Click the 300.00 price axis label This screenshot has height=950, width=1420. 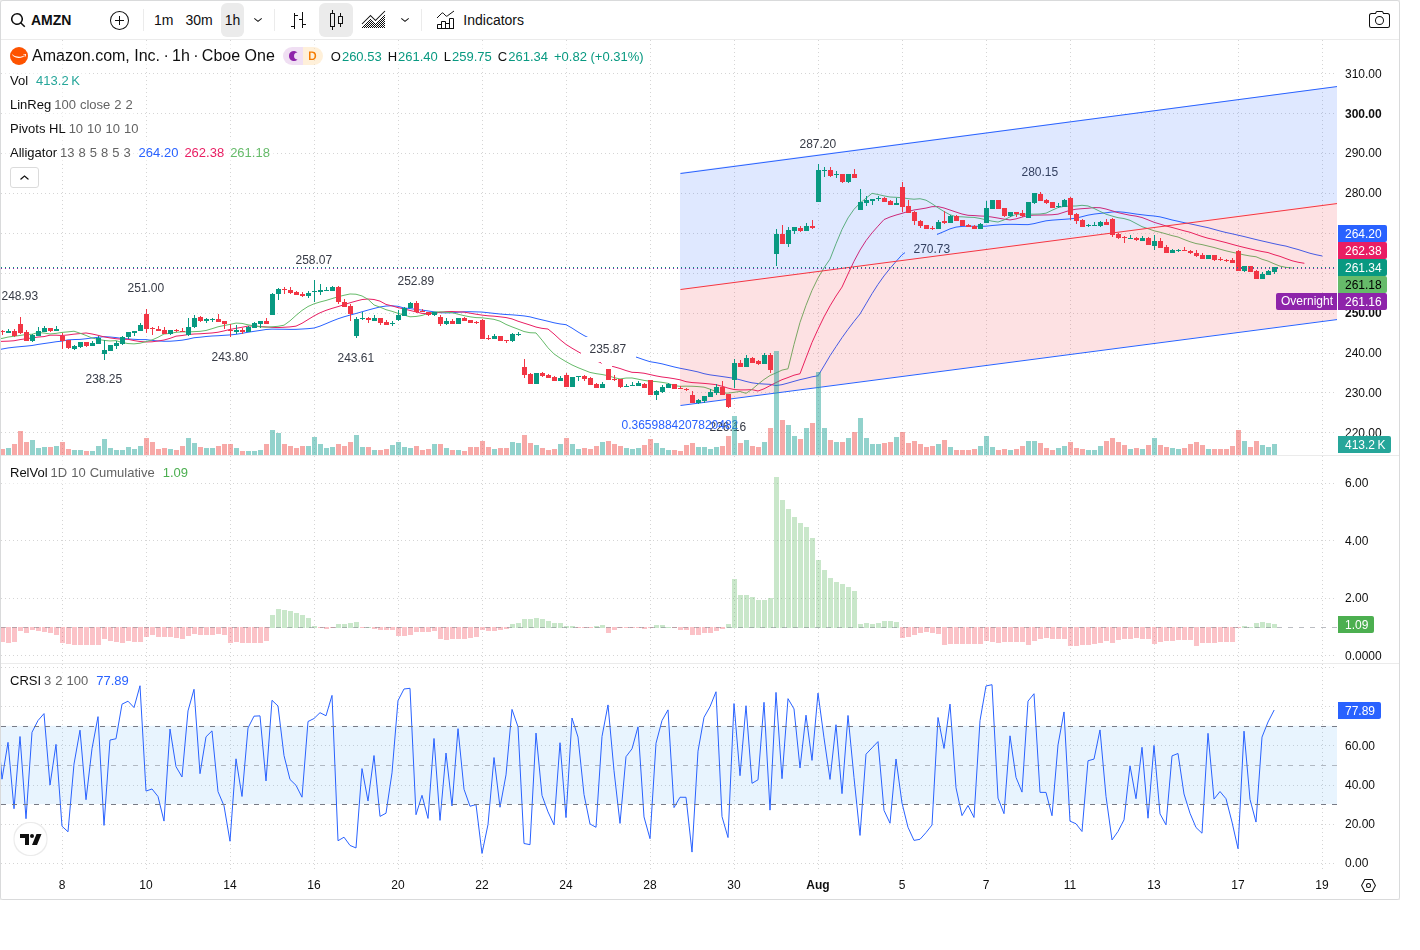pyautogui.click(x=1363, y=114)
